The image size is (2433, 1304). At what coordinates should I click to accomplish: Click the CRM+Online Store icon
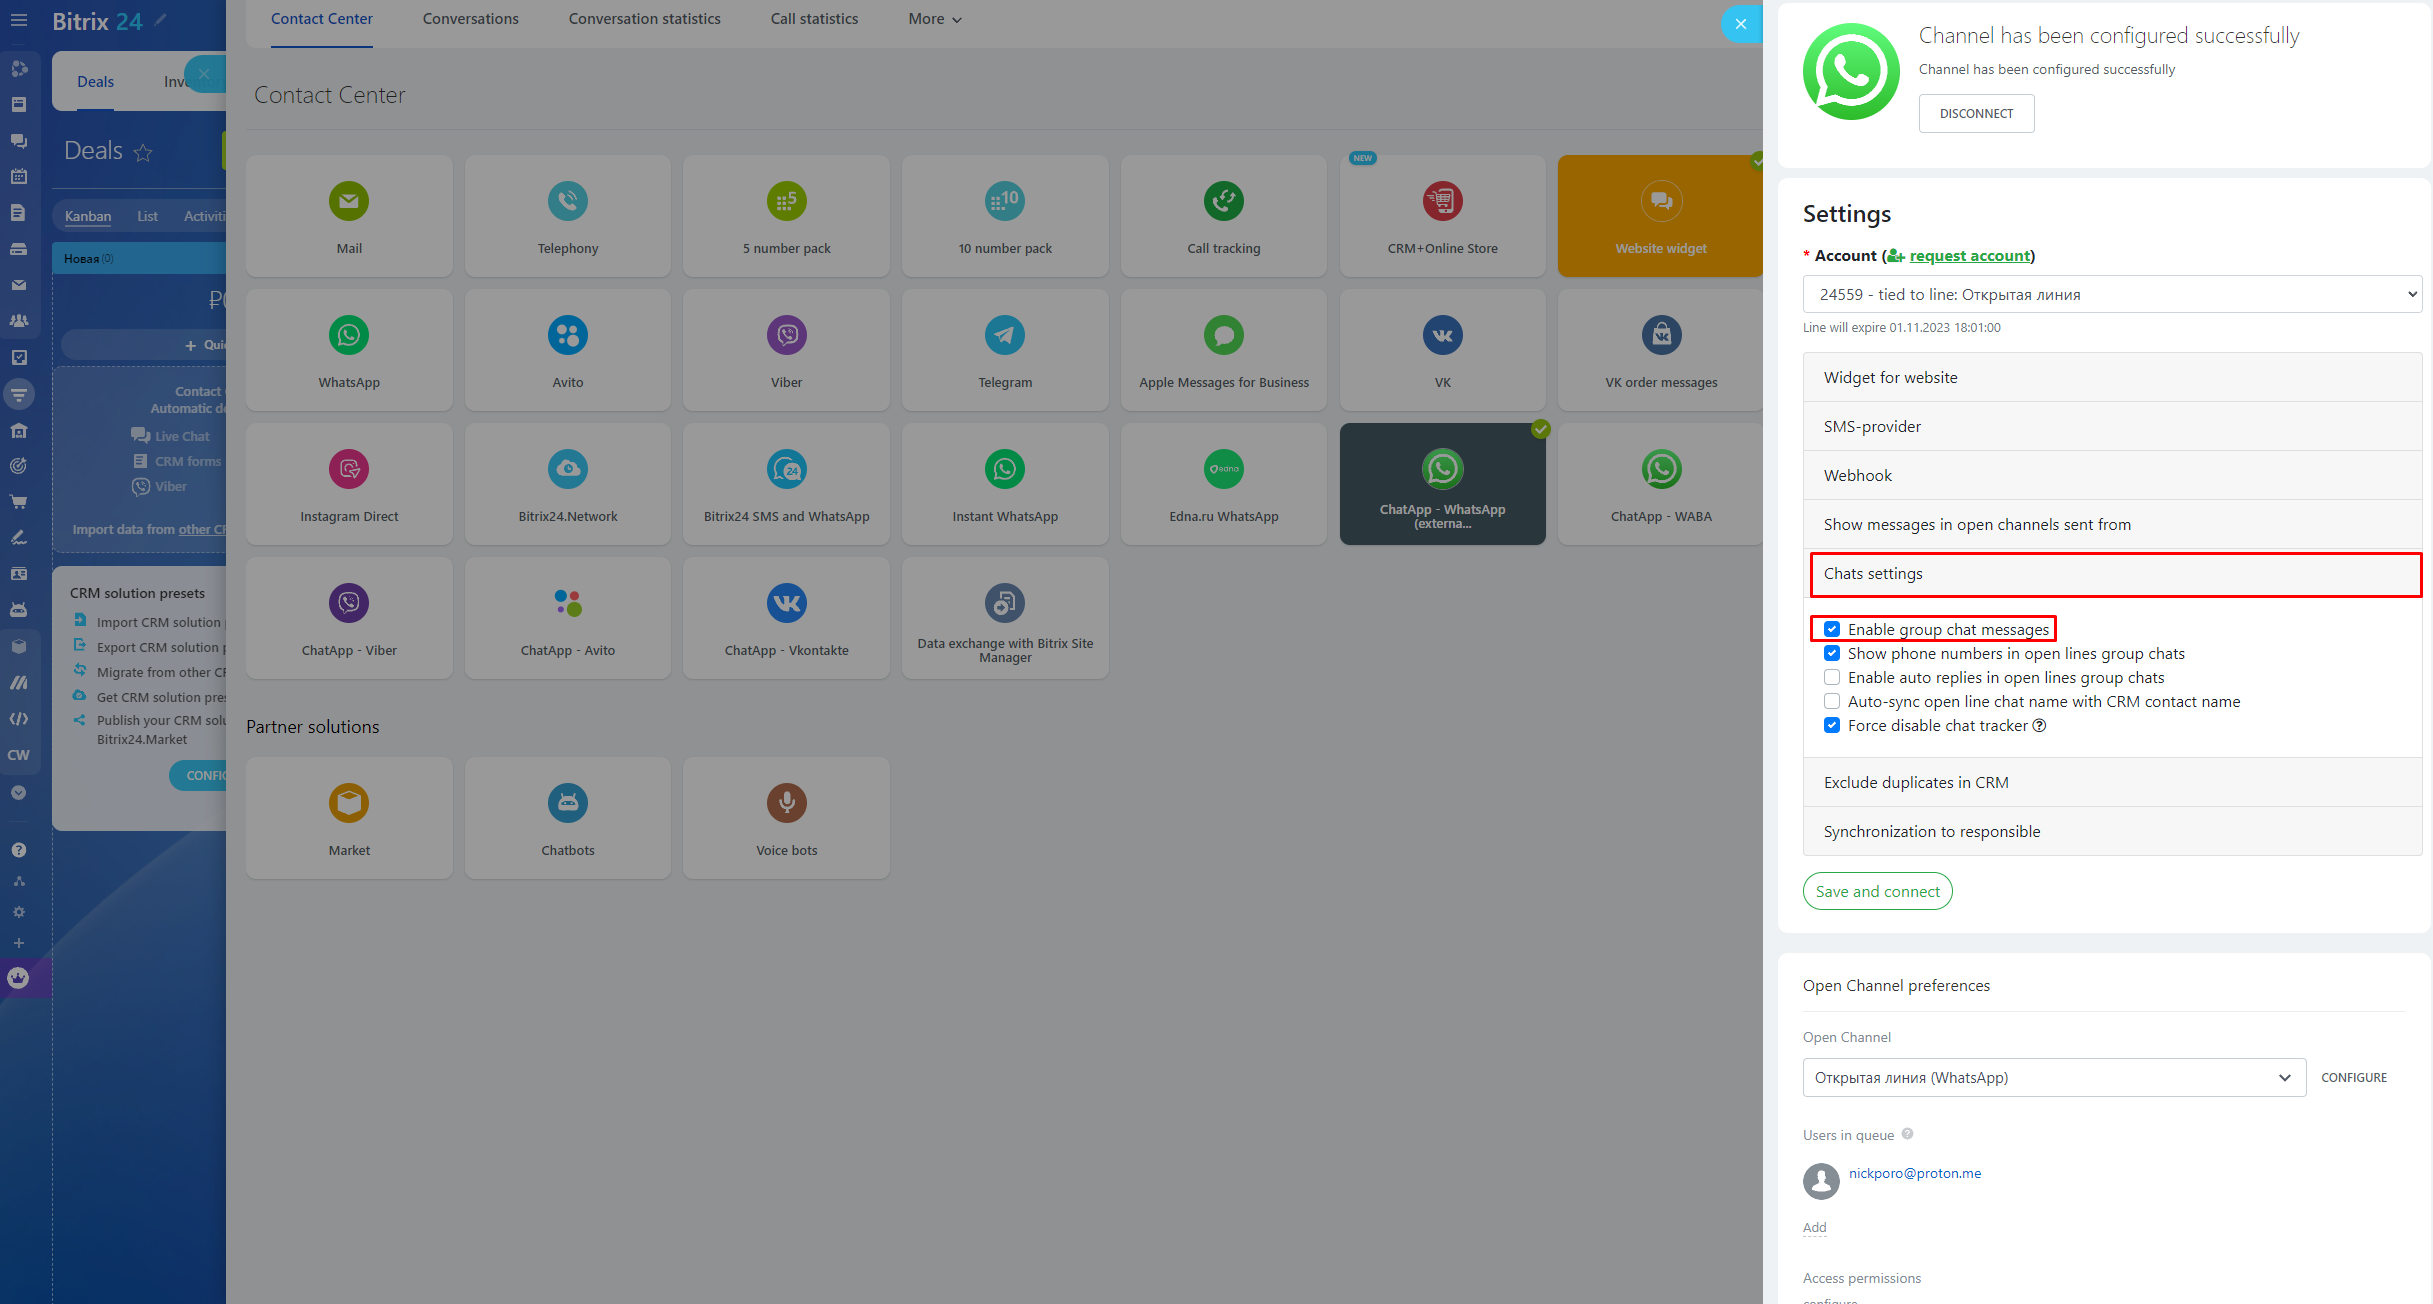(1442, 201)
